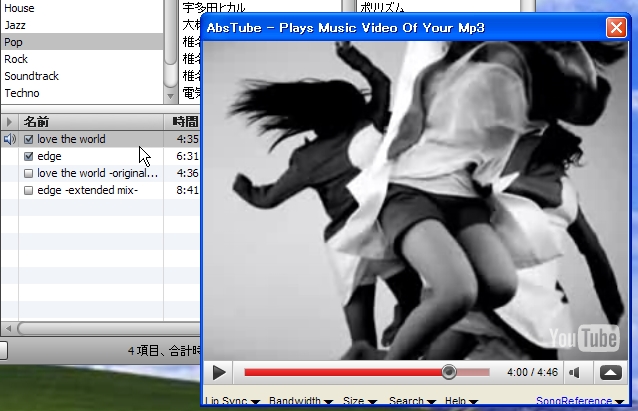Click the YouTube logo on the video
Screen dimensions: 638x411
tap(583, 337)
